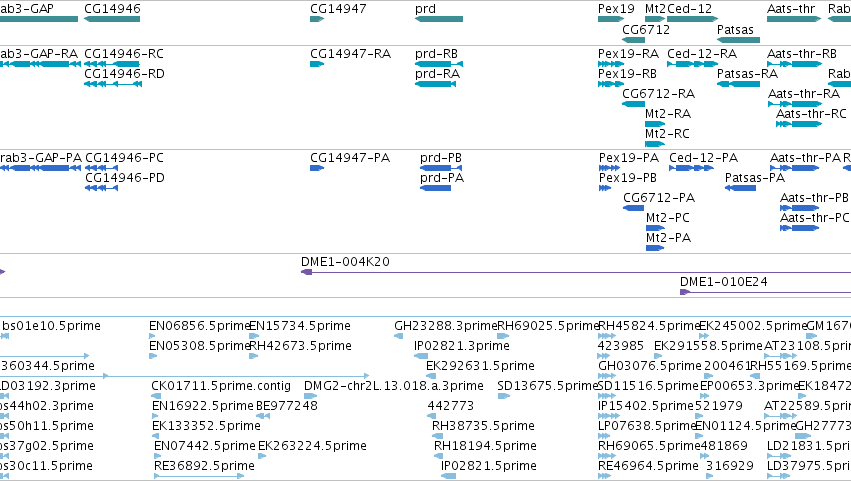Select BAC clone DME1-004K20
The height and width of the screenshot is (481, 851).
click(x=576, y=272)
